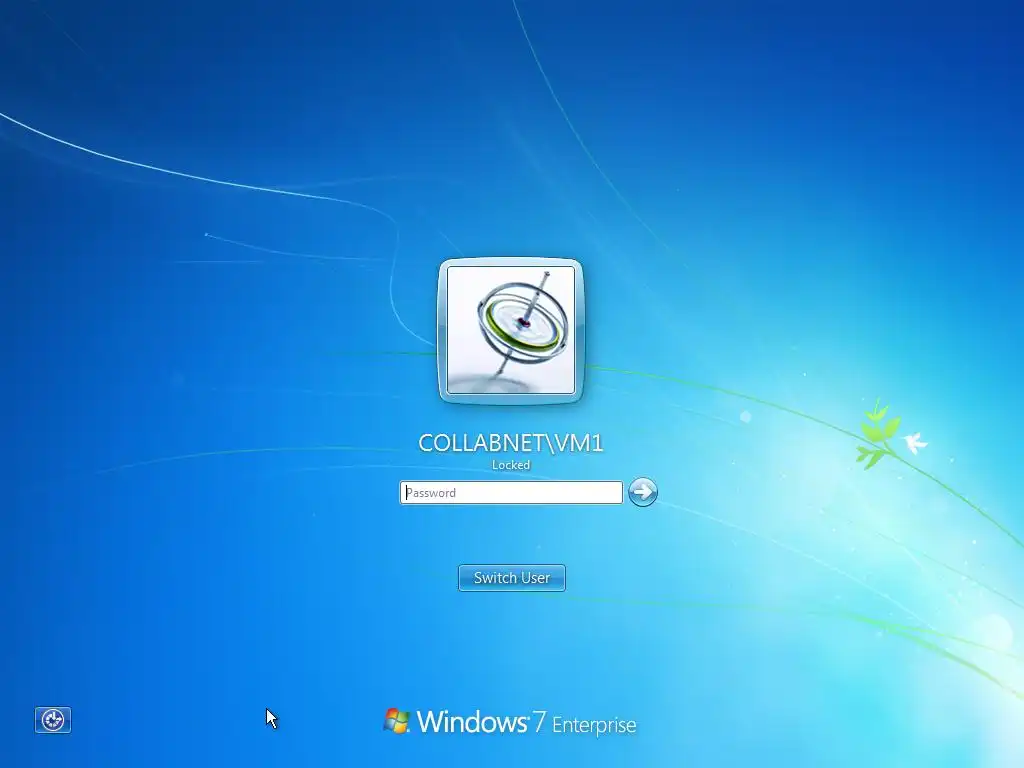Image resolution: width=1024 pixels, height=768 pixels.
Task: Click the Switch User button
Action: point(512,578)
